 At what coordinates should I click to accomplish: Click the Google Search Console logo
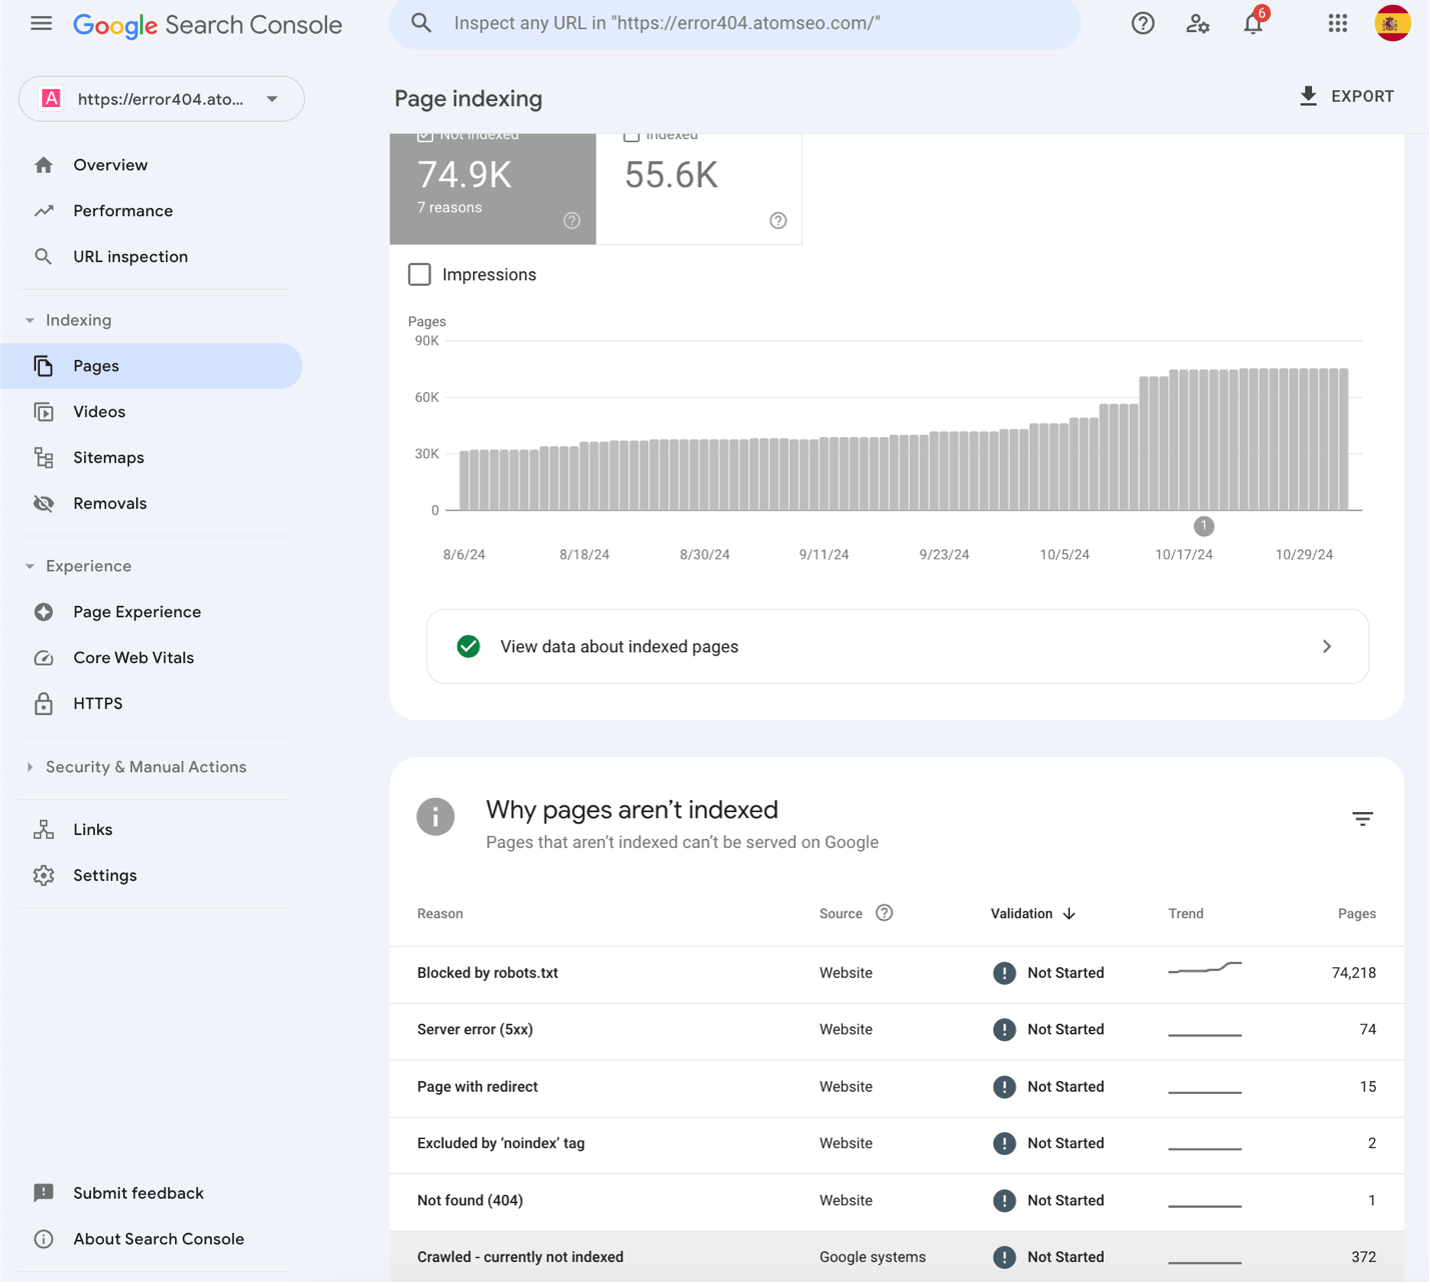[x=208, y=25]
